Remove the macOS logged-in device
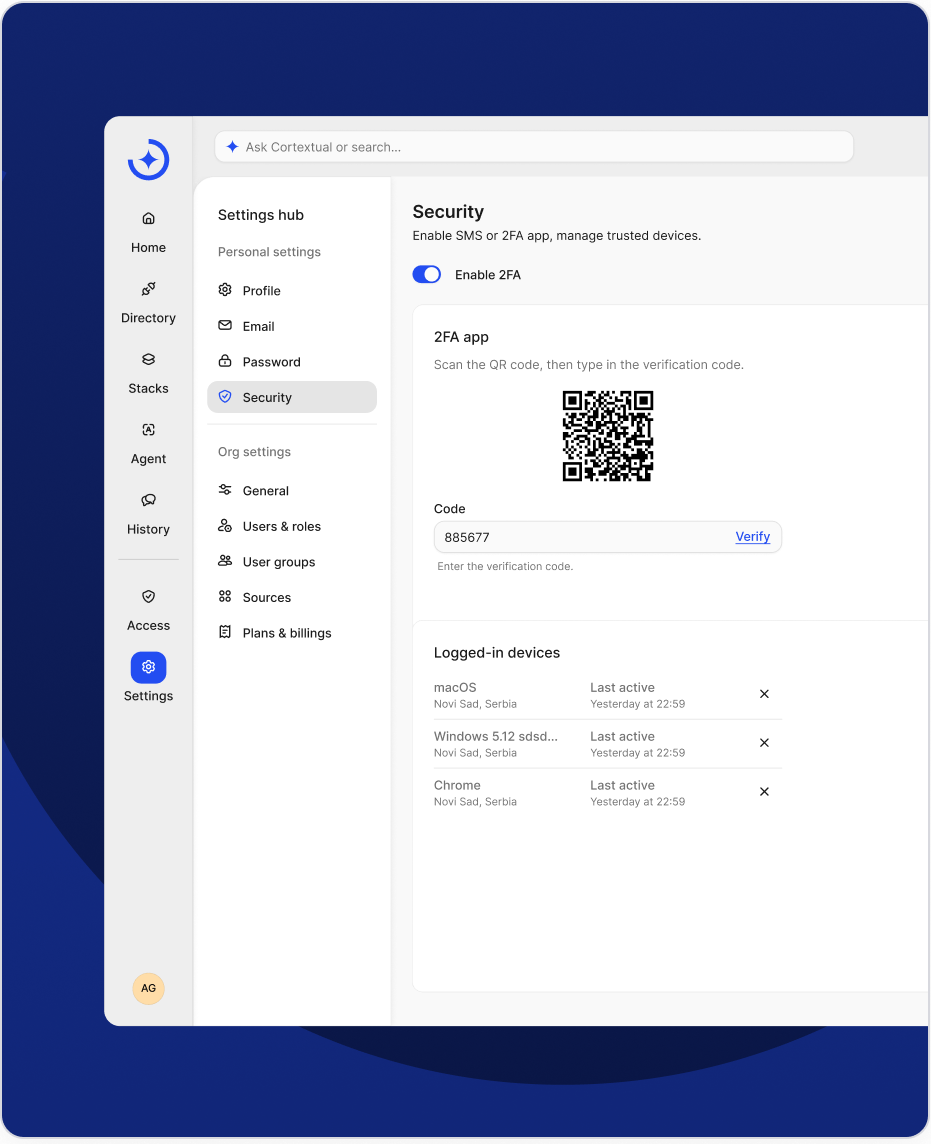931x1144 pixels. click(764, 694)
